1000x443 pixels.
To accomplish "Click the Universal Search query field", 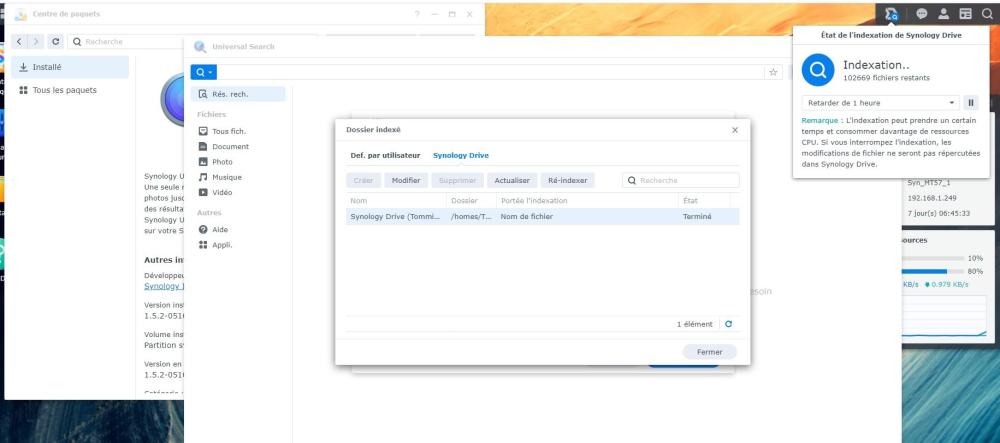I will pos(492,72).
